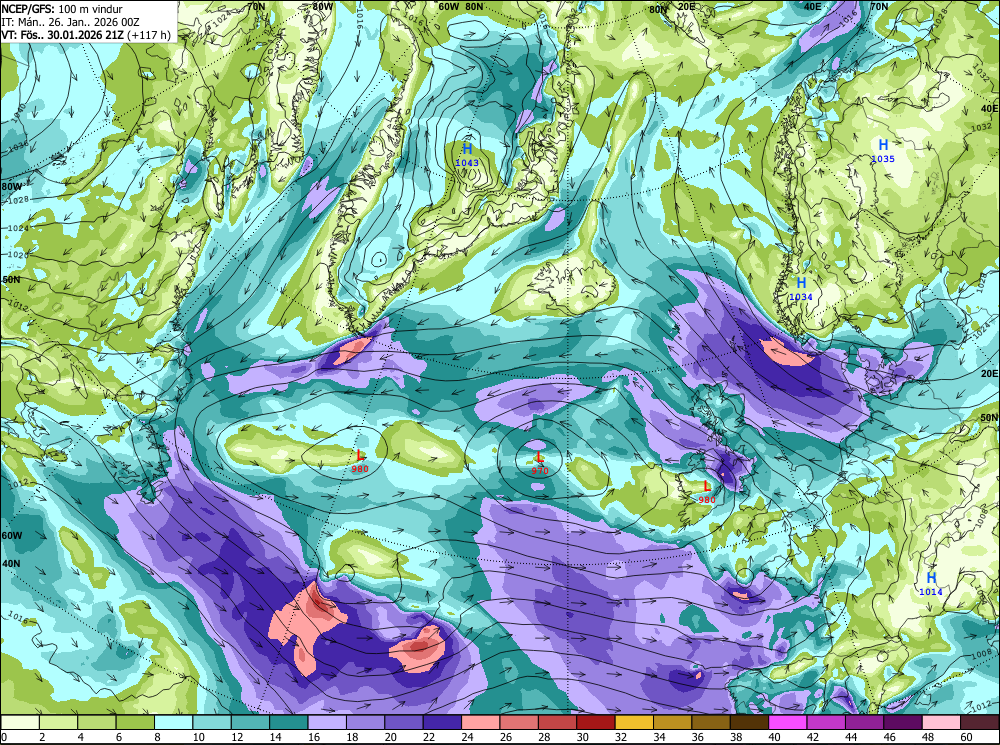The width and height of the screenshot is (1000, 745).
Task: Click the '970' low pressure value
Action: click(x=540, y=471)
